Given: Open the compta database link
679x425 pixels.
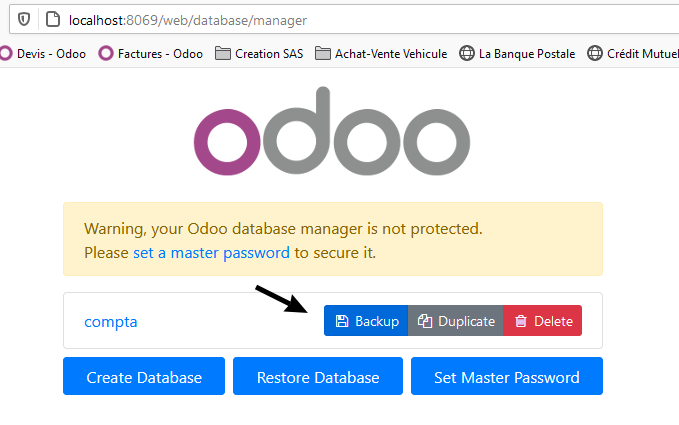Looking at the screenshot, I should [111, 322].
